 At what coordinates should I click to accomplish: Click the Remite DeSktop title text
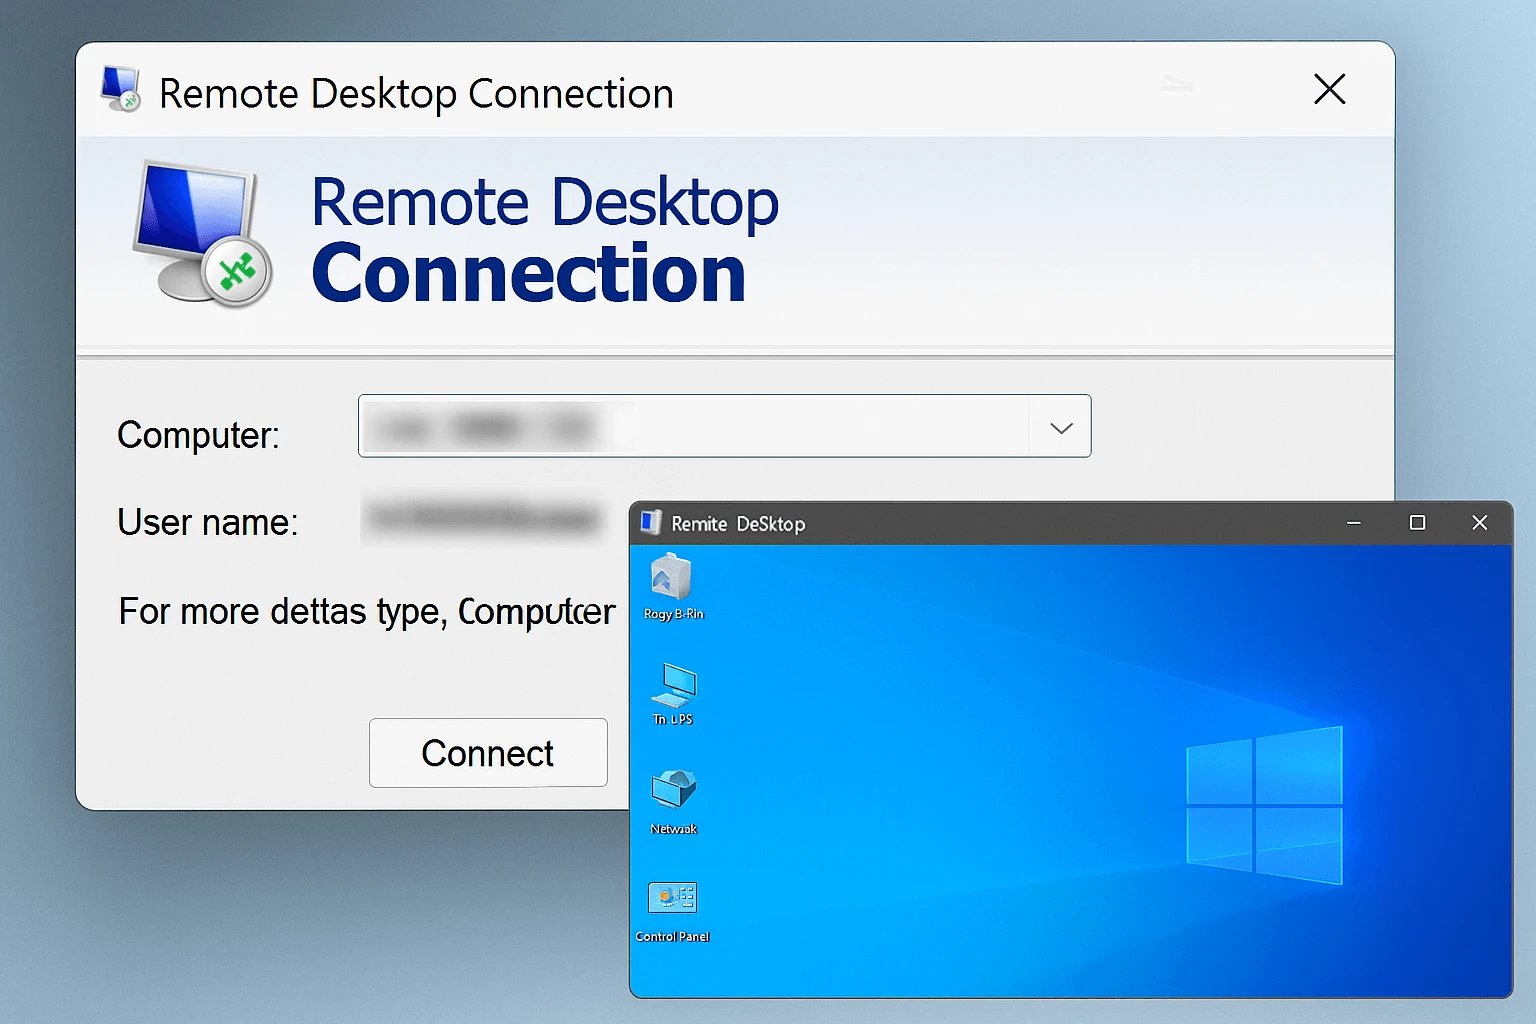point(738,524)
